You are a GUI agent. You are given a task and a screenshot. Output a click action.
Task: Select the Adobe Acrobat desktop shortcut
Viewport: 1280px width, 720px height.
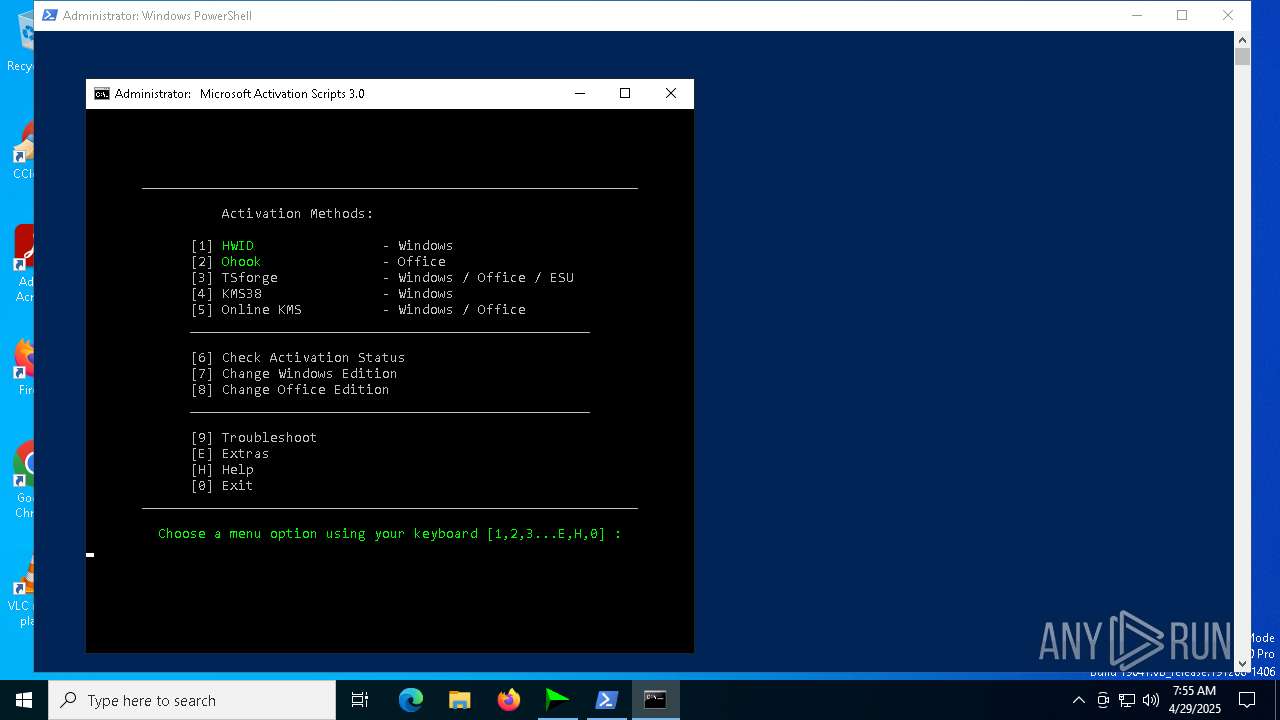tap(24, 263)
